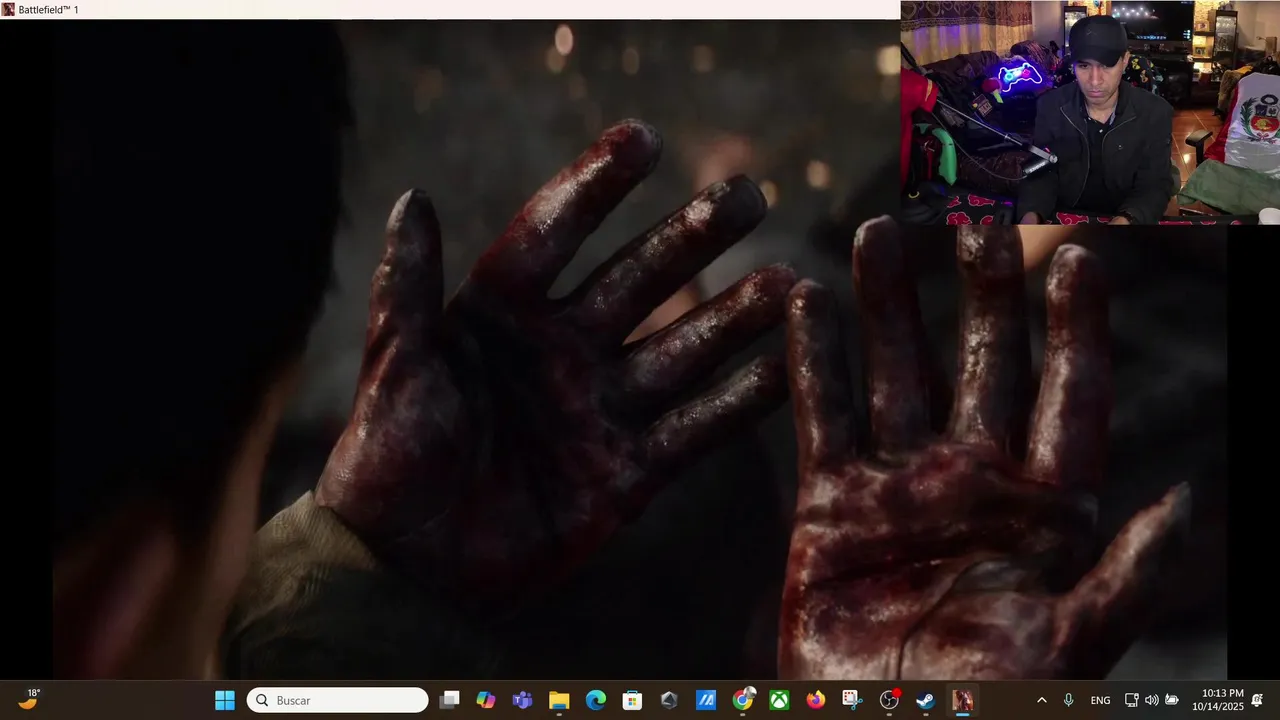1280x720 pixels.
Task: Open the gray hexagon app on taskbar
Action: [669, 700]
